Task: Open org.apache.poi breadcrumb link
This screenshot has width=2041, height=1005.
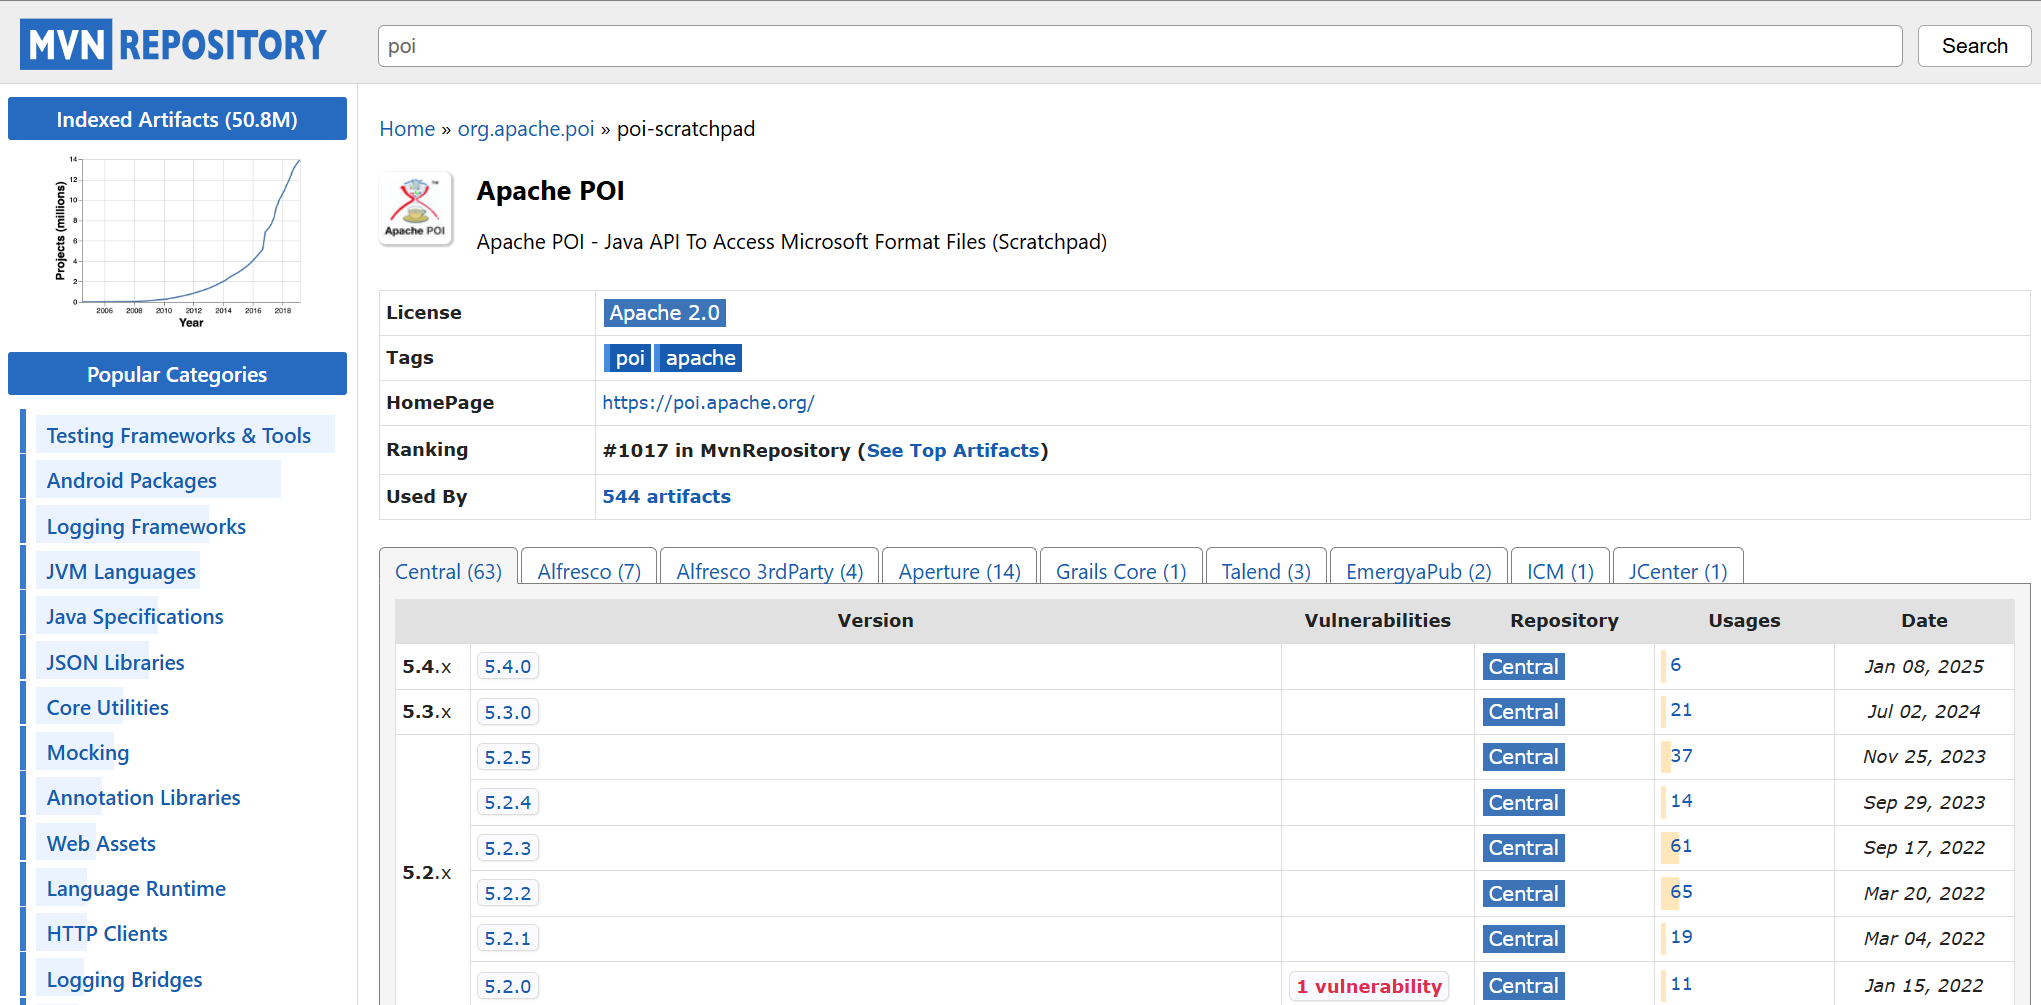Action: tap(526, 129)
